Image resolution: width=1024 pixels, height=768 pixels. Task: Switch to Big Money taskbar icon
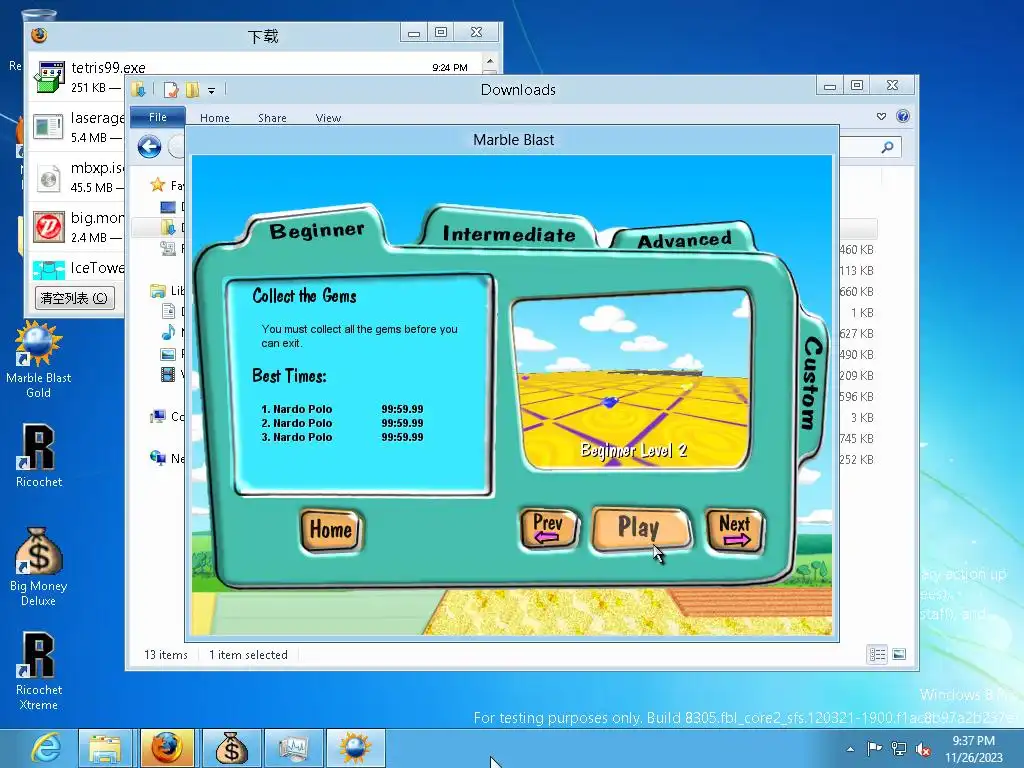231,748
